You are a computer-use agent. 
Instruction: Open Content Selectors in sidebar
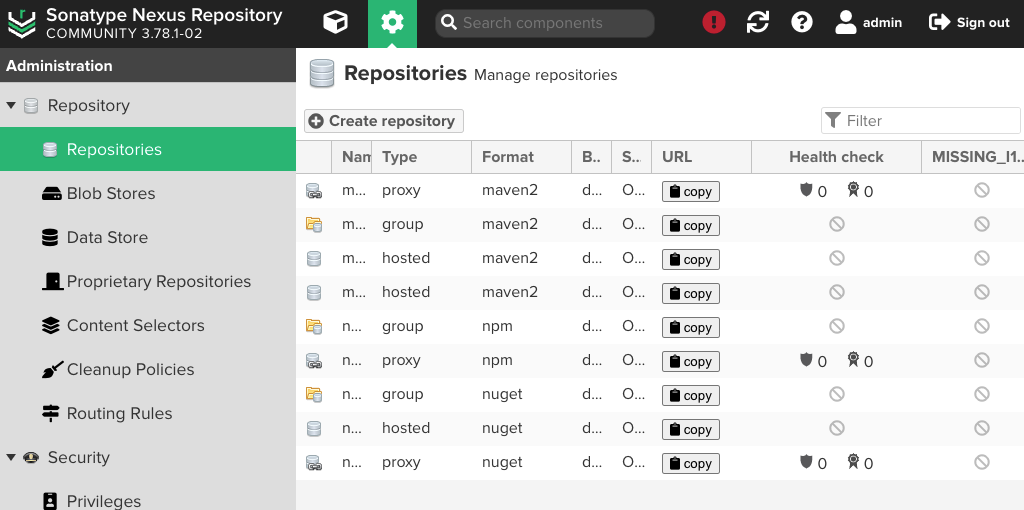148,325
